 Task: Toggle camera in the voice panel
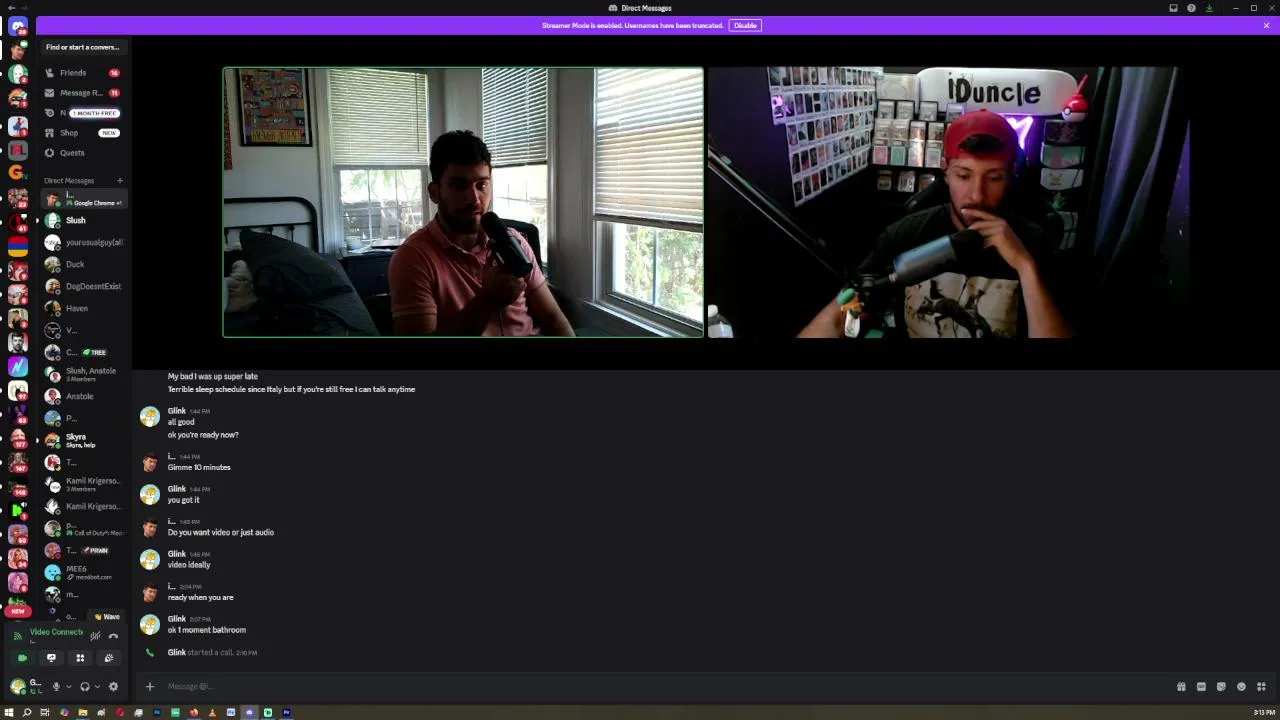coord(22,658)
